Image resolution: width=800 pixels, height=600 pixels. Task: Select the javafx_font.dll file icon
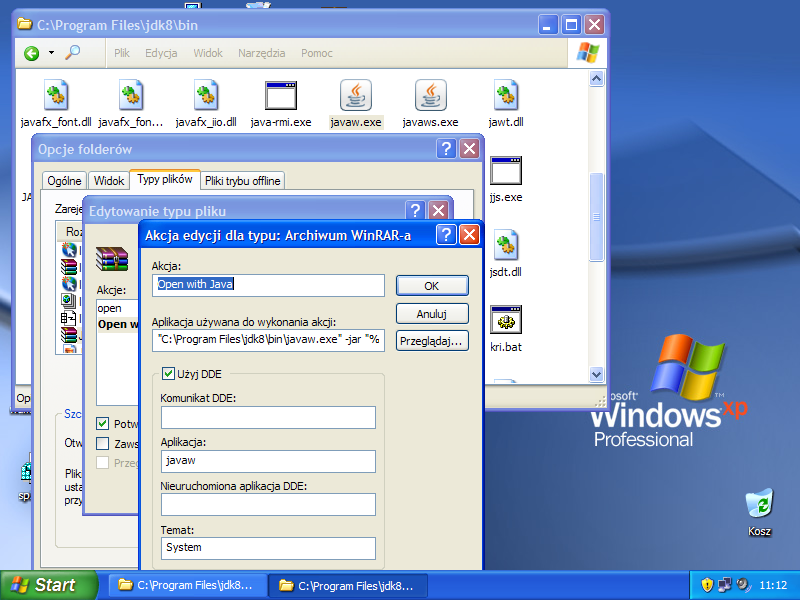[x=56, y=95]
